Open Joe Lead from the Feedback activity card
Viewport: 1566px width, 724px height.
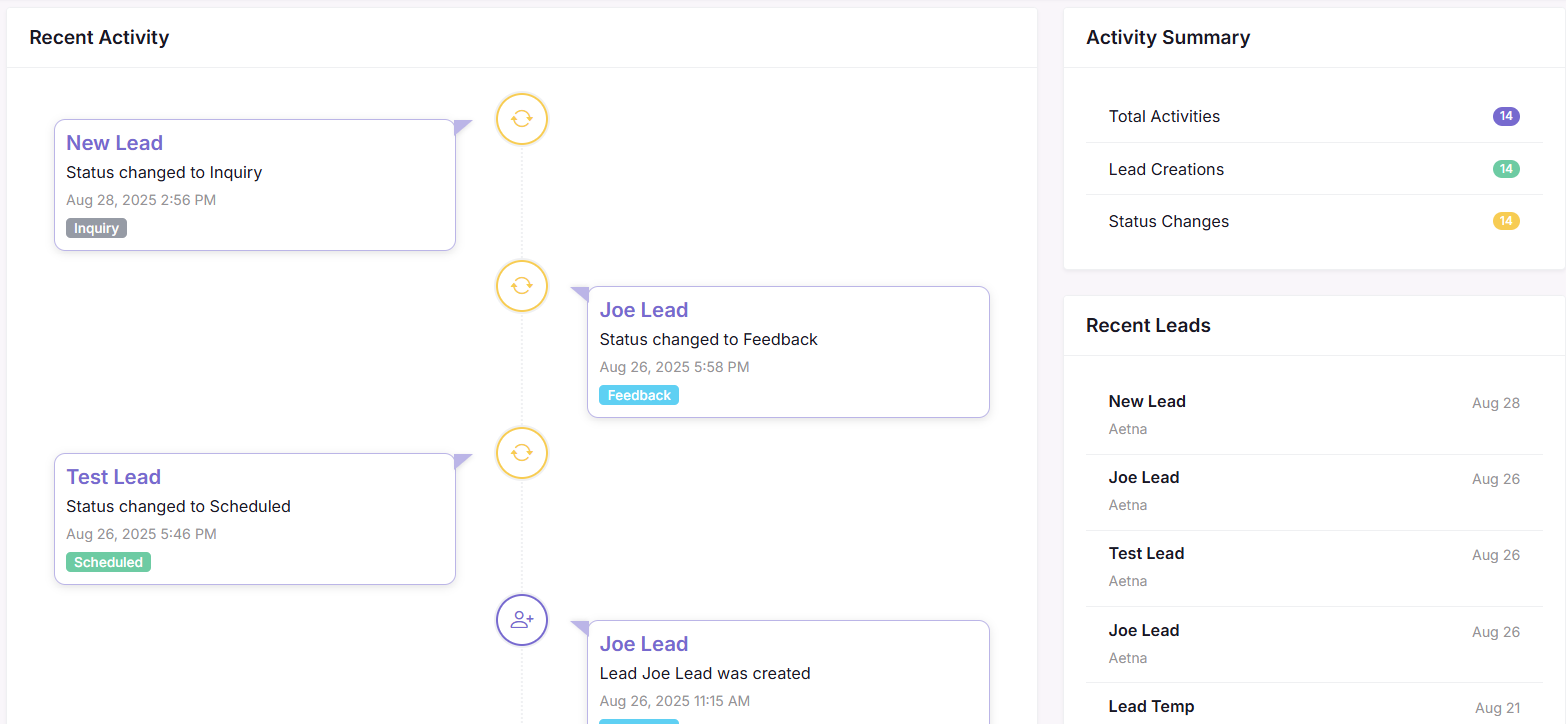(644, 310)
